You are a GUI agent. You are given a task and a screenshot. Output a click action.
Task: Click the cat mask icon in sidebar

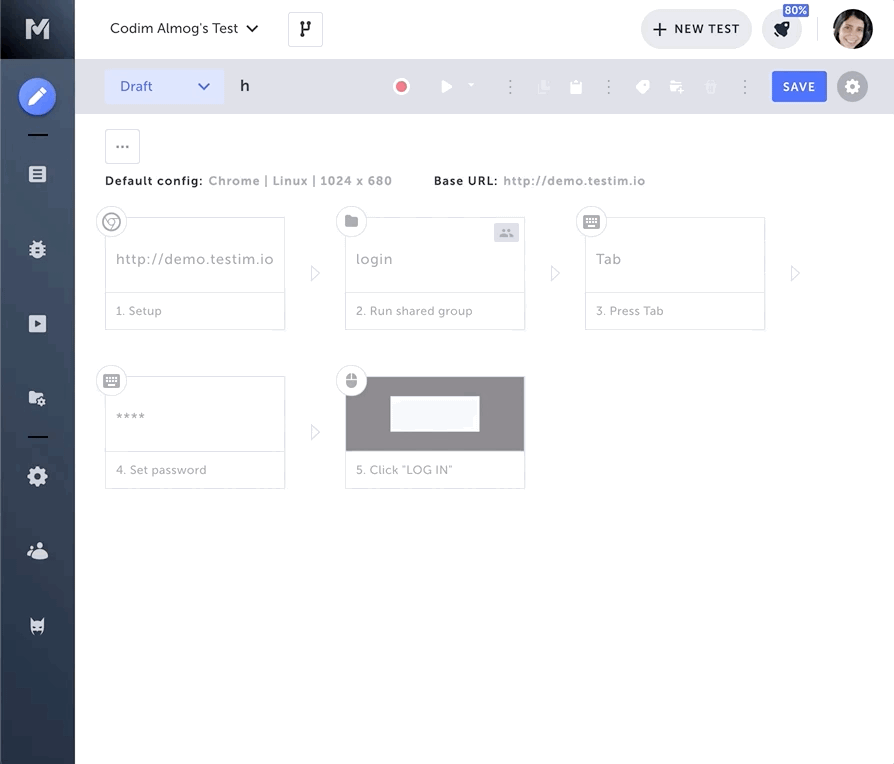click(x=37, y=626)
